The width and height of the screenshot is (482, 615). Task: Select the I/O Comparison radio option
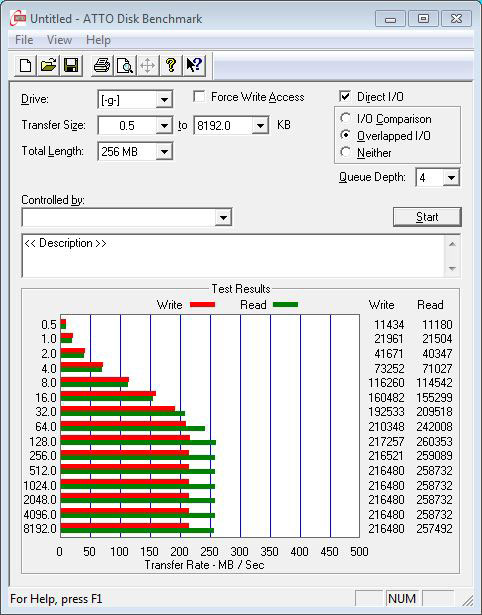point(346,118)
